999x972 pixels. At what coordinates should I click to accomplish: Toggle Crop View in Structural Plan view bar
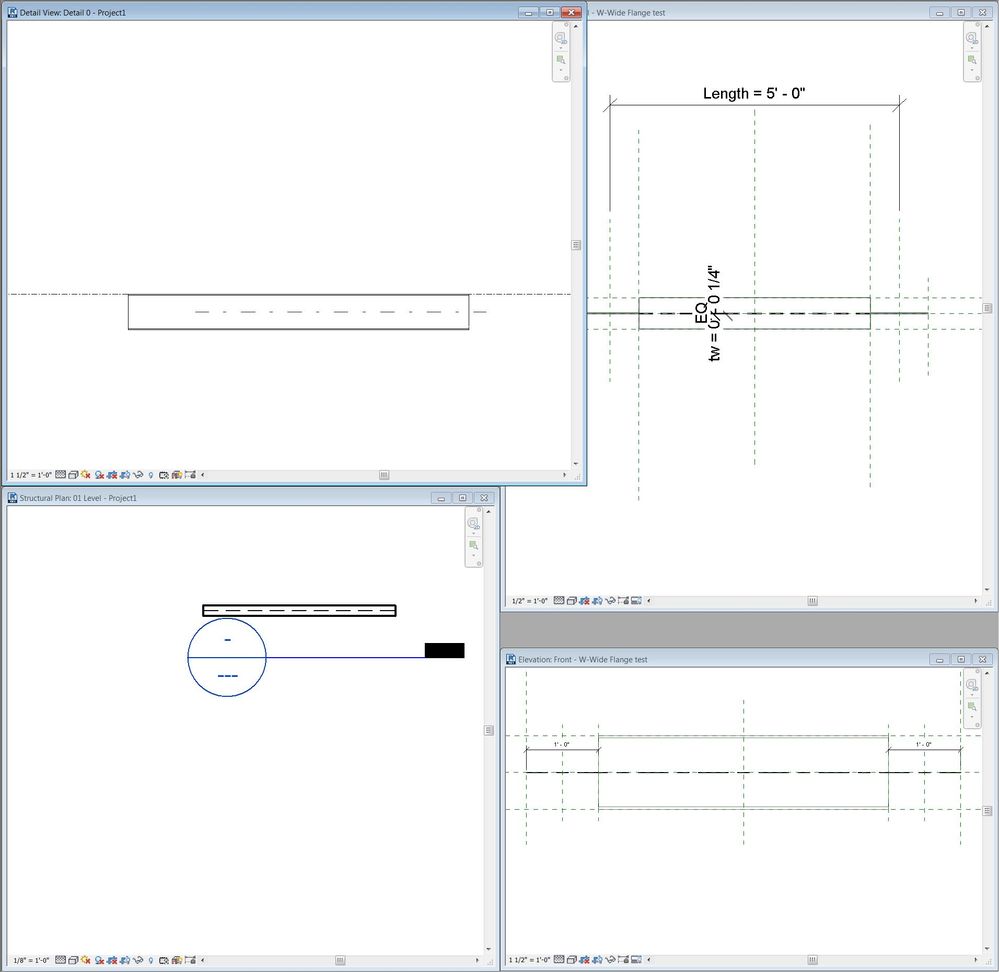pyautogui.click(x=112, y=960)
